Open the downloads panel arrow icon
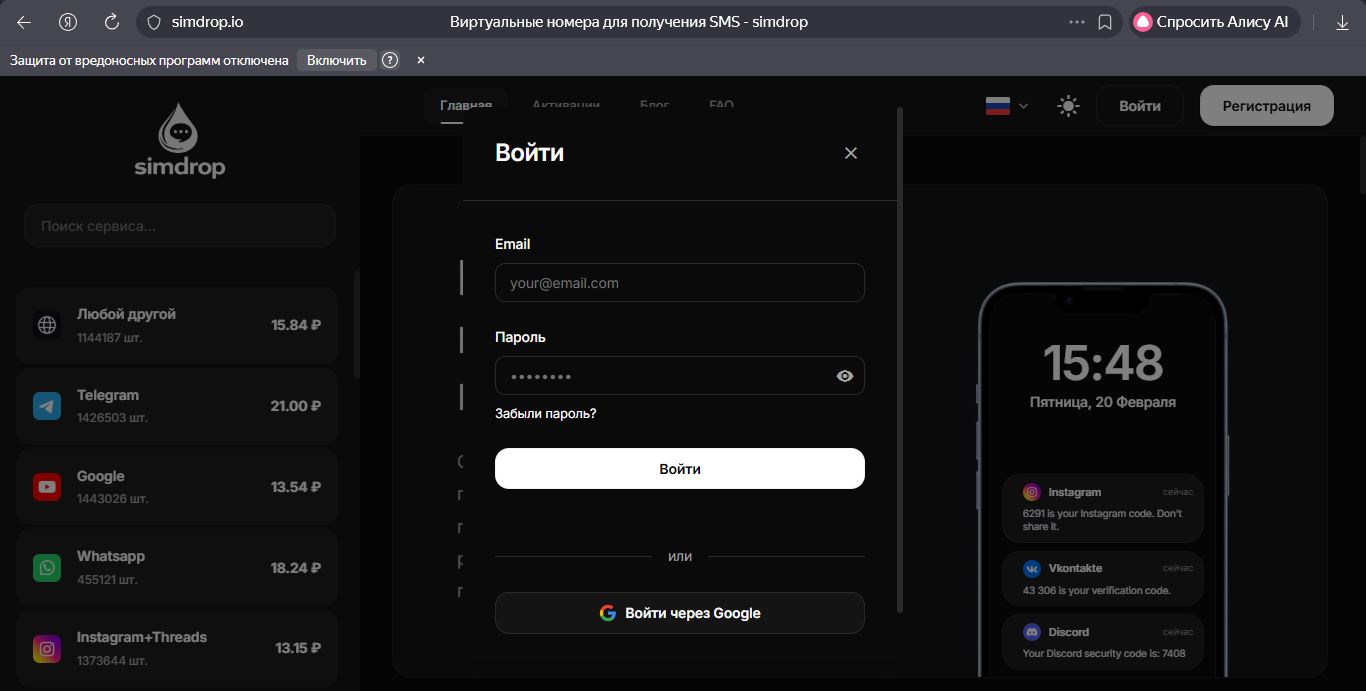The width and height of the screenshot is (1366, 691). [x=1341, y=21]
